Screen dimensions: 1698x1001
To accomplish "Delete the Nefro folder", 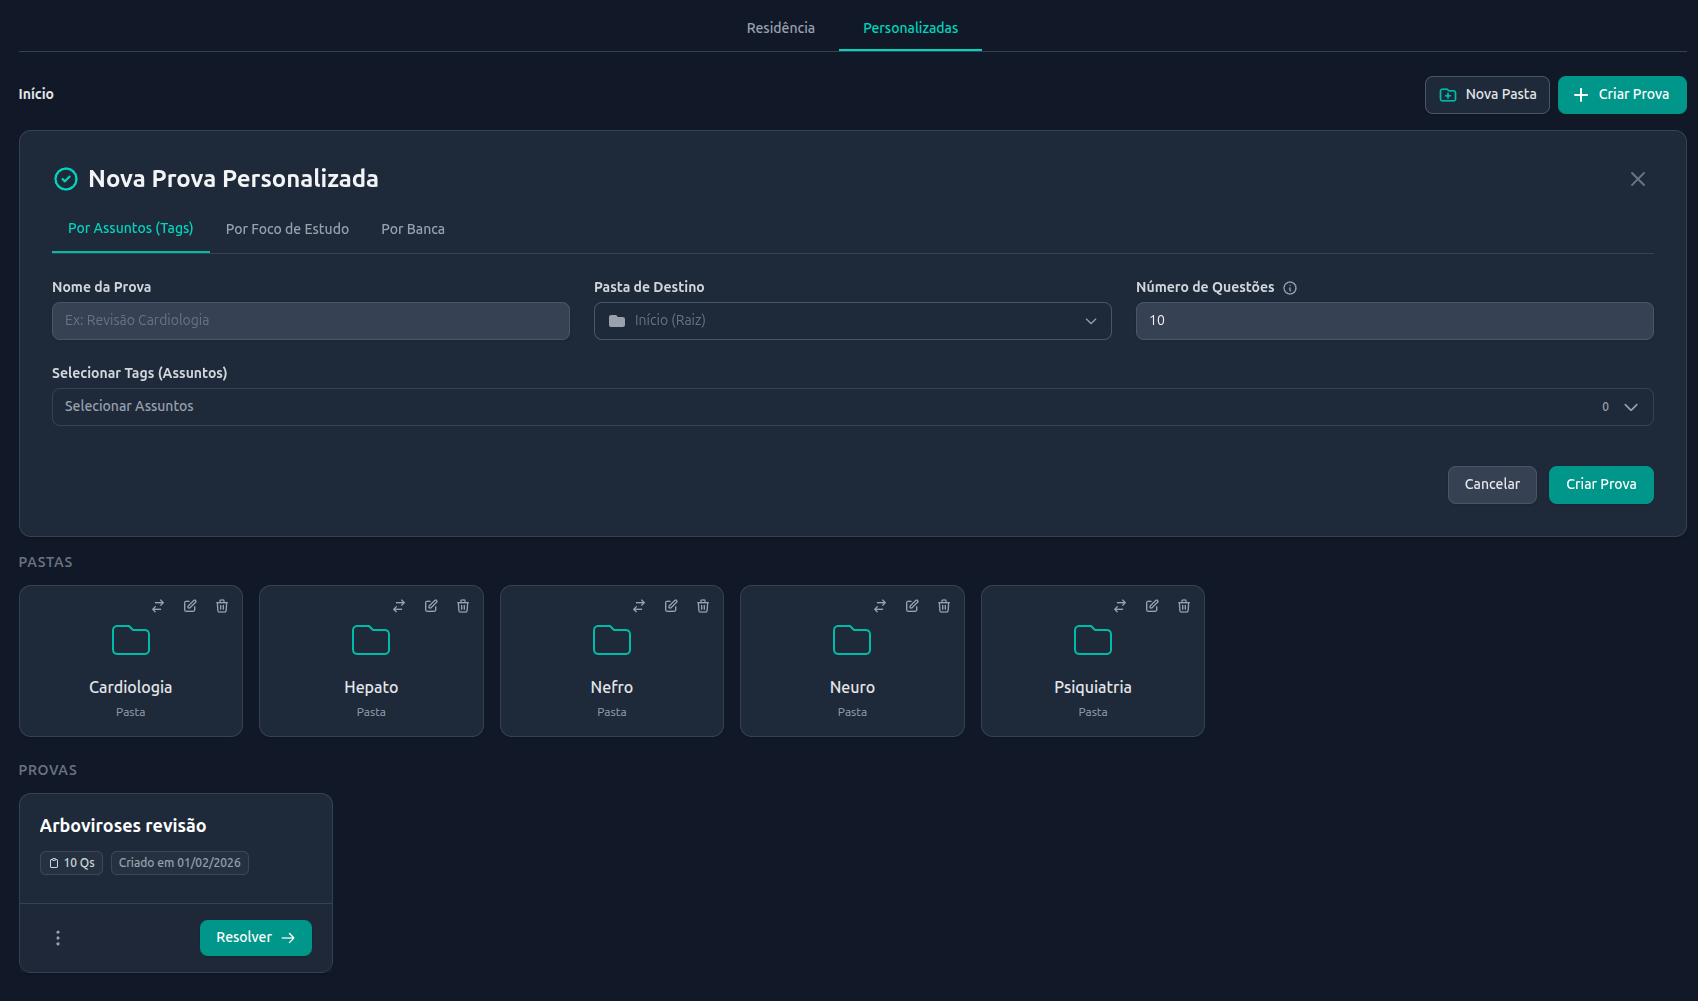I will (703, 606).
